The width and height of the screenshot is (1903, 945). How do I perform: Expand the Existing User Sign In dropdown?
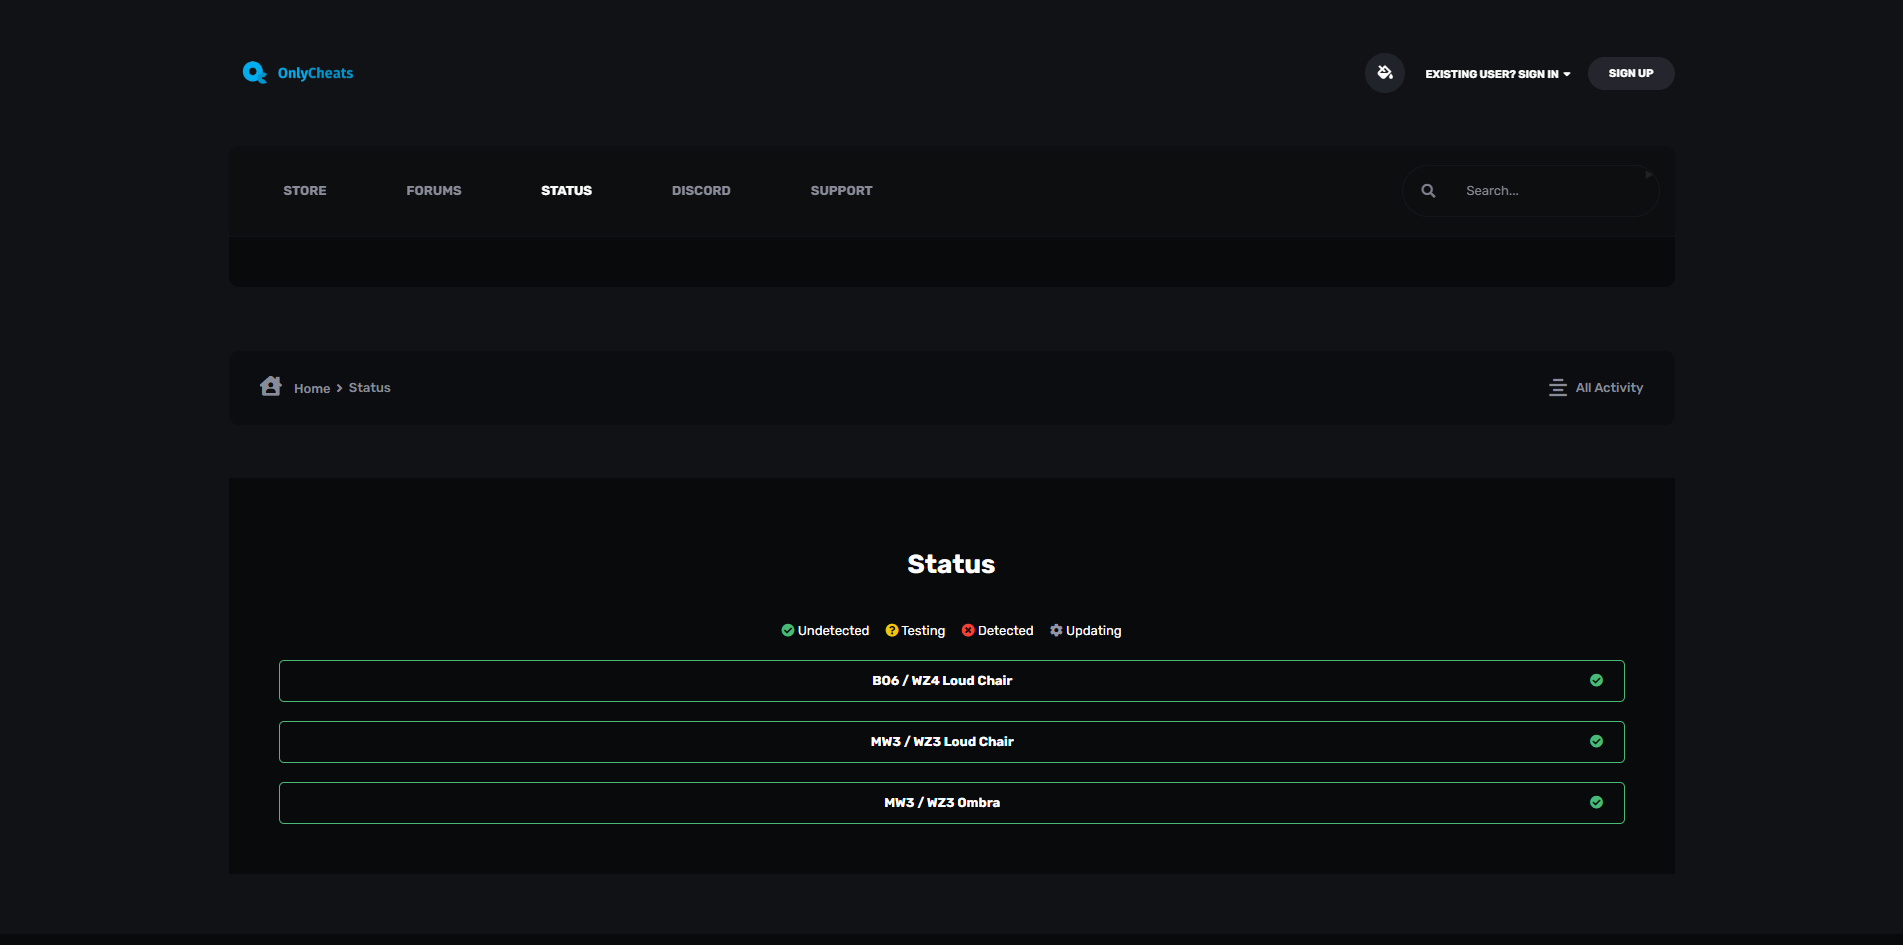tap(1498, 74)
